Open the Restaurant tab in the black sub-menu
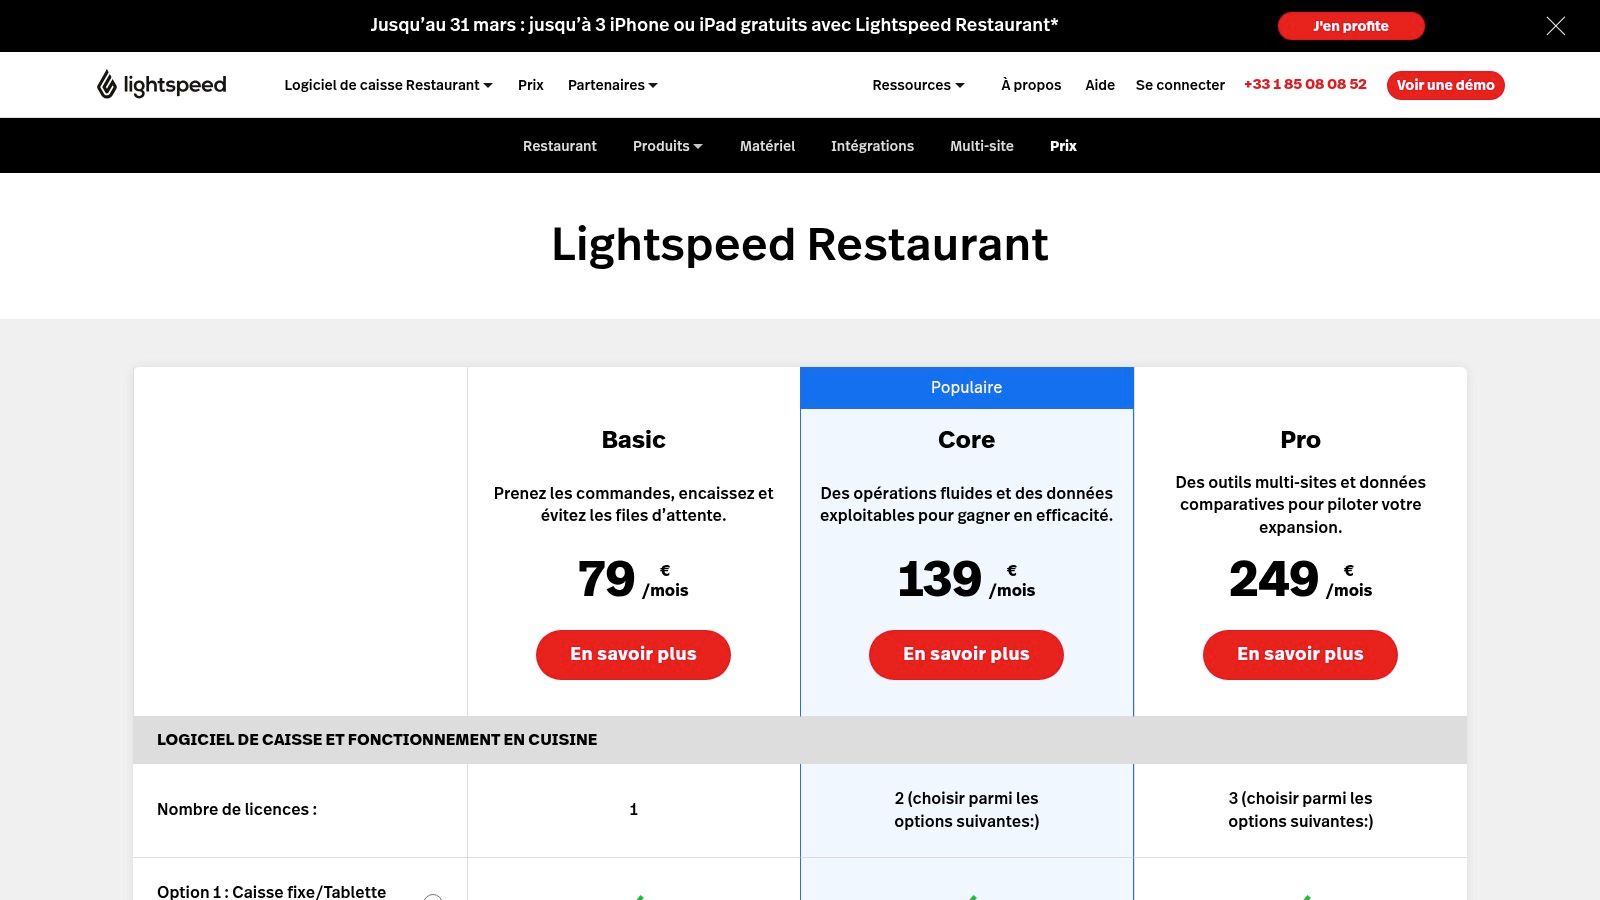This screenshot has height=900, width=1600. coord(560,146)
